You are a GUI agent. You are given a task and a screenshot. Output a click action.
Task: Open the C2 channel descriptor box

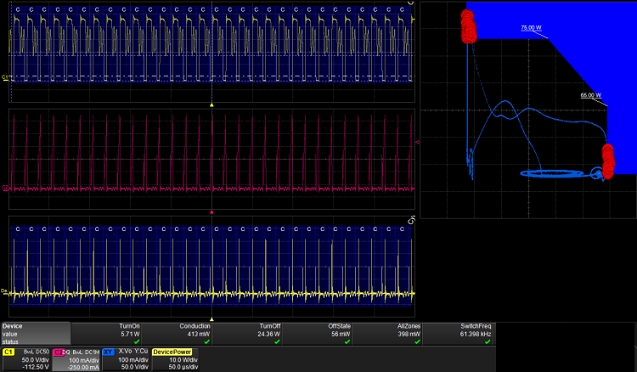tap(76, 359)
